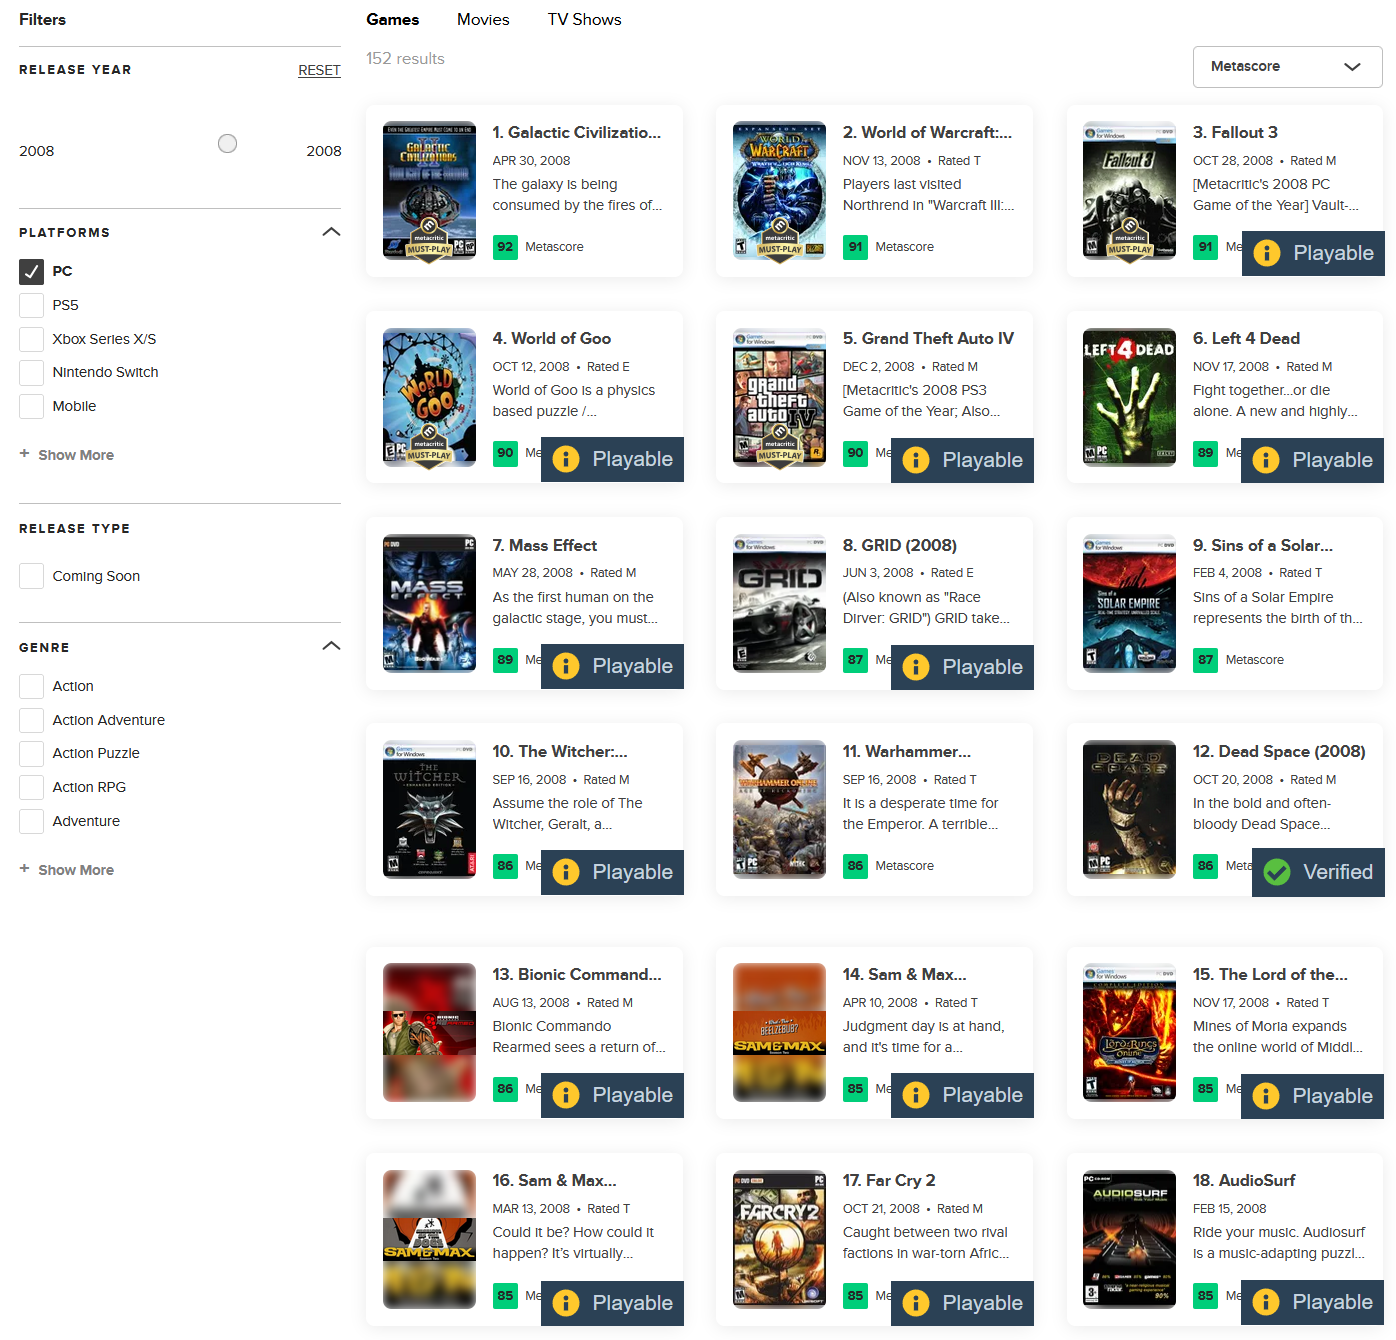Reset the release year filter
Viewport: 1396px width, 1340px height.
319,70
